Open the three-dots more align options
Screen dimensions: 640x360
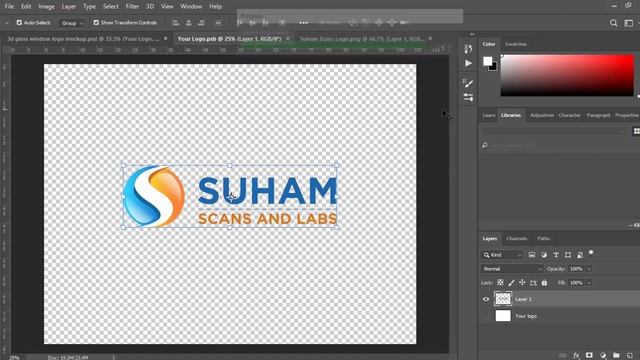303,23
